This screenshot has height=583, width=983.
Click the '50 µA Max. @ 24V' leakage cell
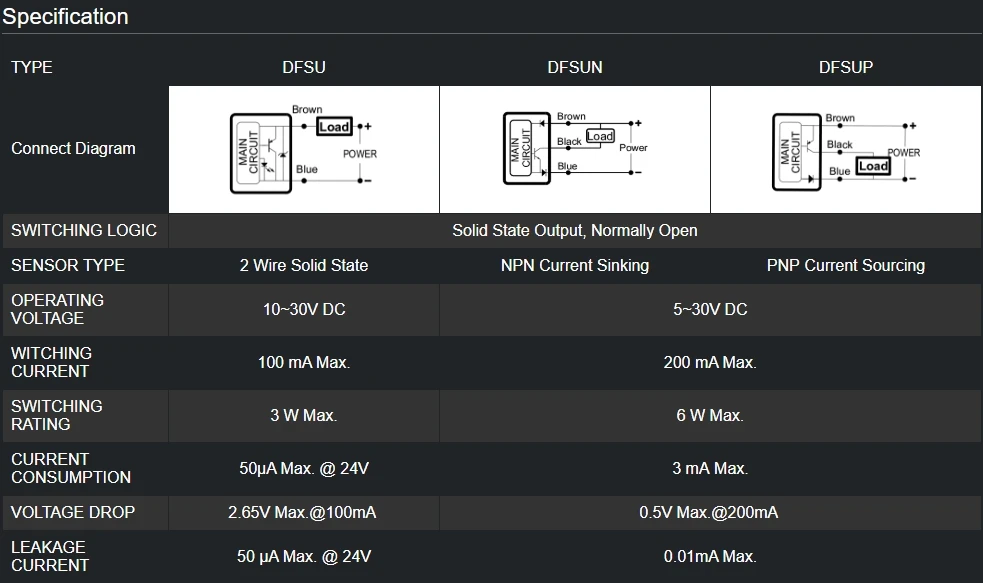point(304,556)
